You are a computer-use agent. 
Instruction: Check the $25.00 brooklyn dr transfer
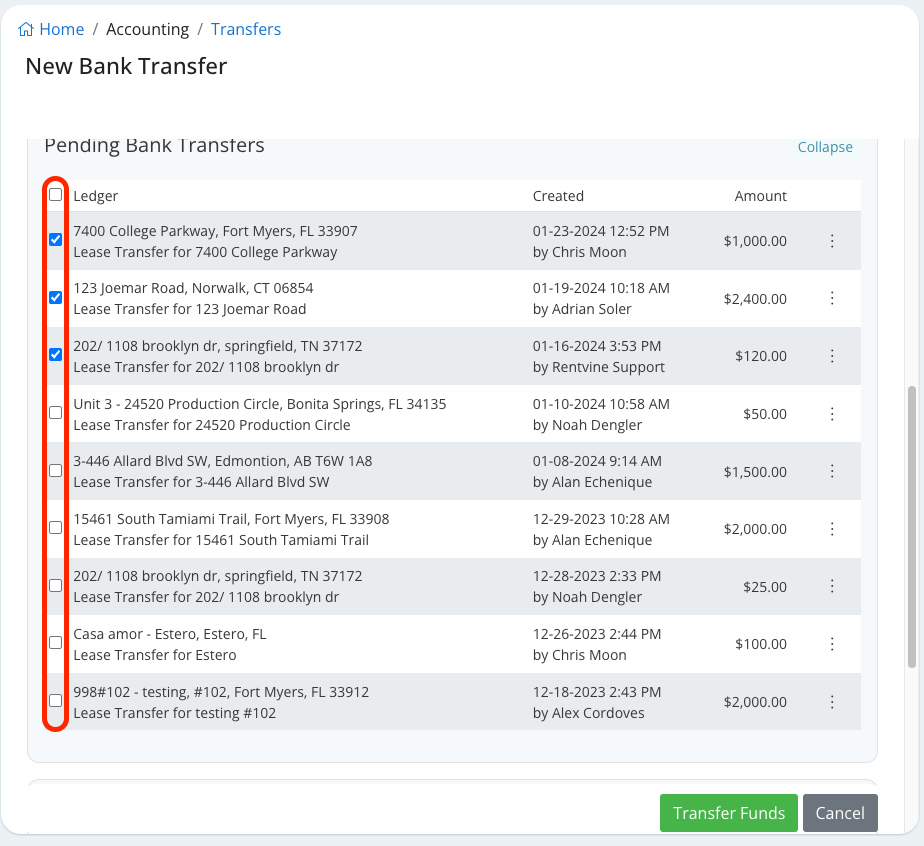56,585
